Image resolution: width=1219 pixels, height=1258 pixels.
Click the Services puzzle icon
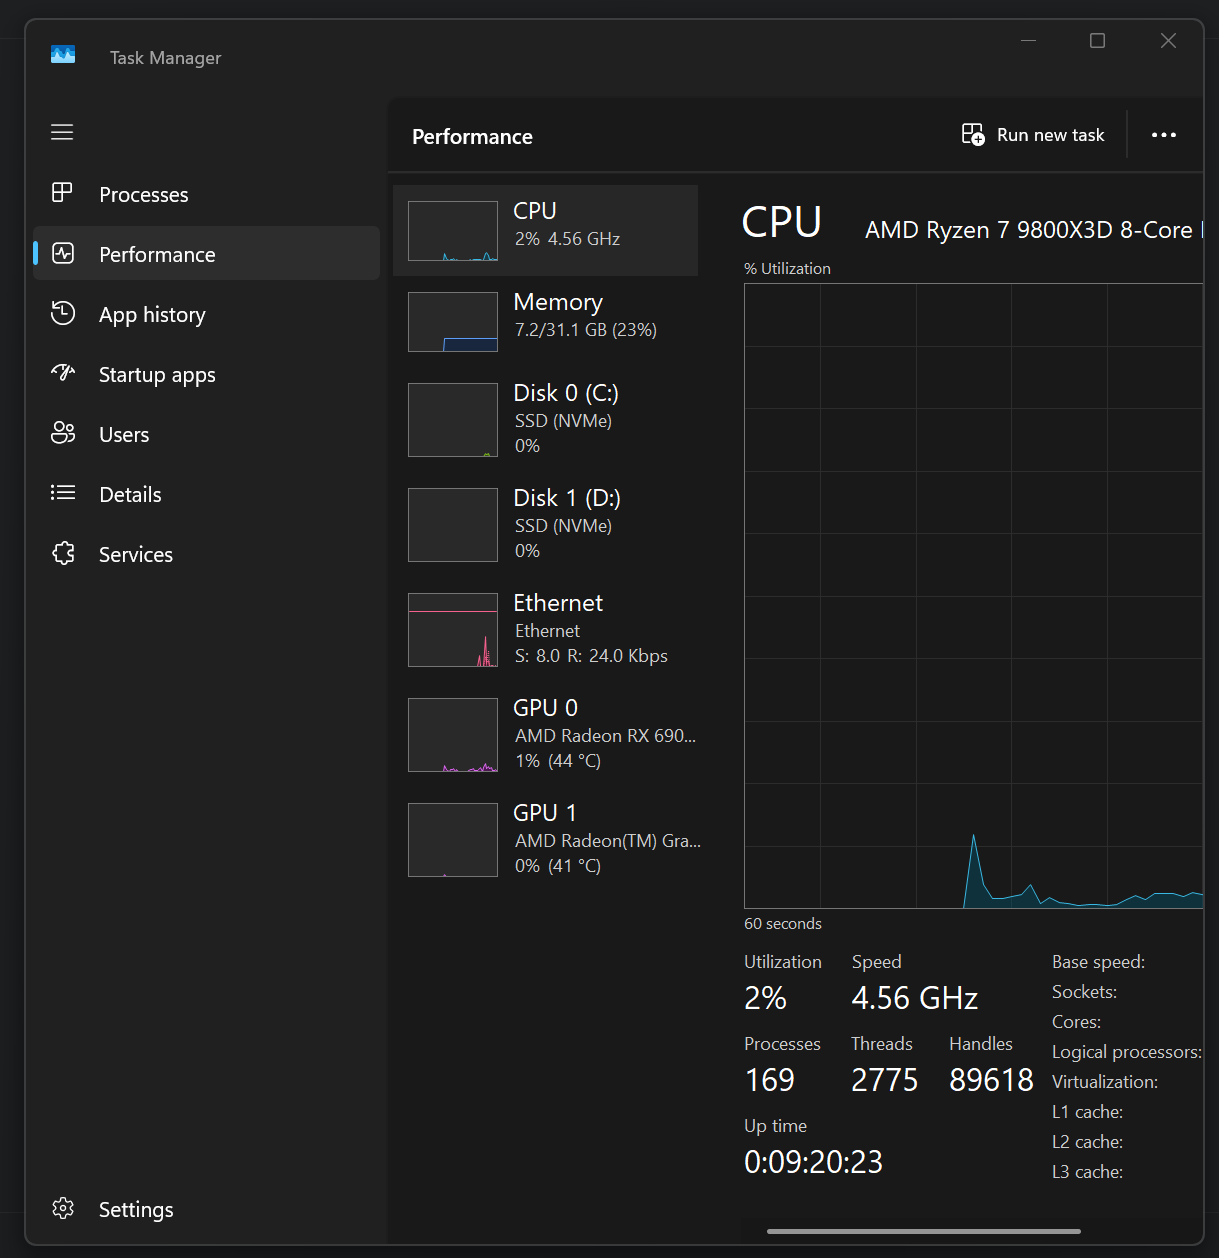[63, 553]
